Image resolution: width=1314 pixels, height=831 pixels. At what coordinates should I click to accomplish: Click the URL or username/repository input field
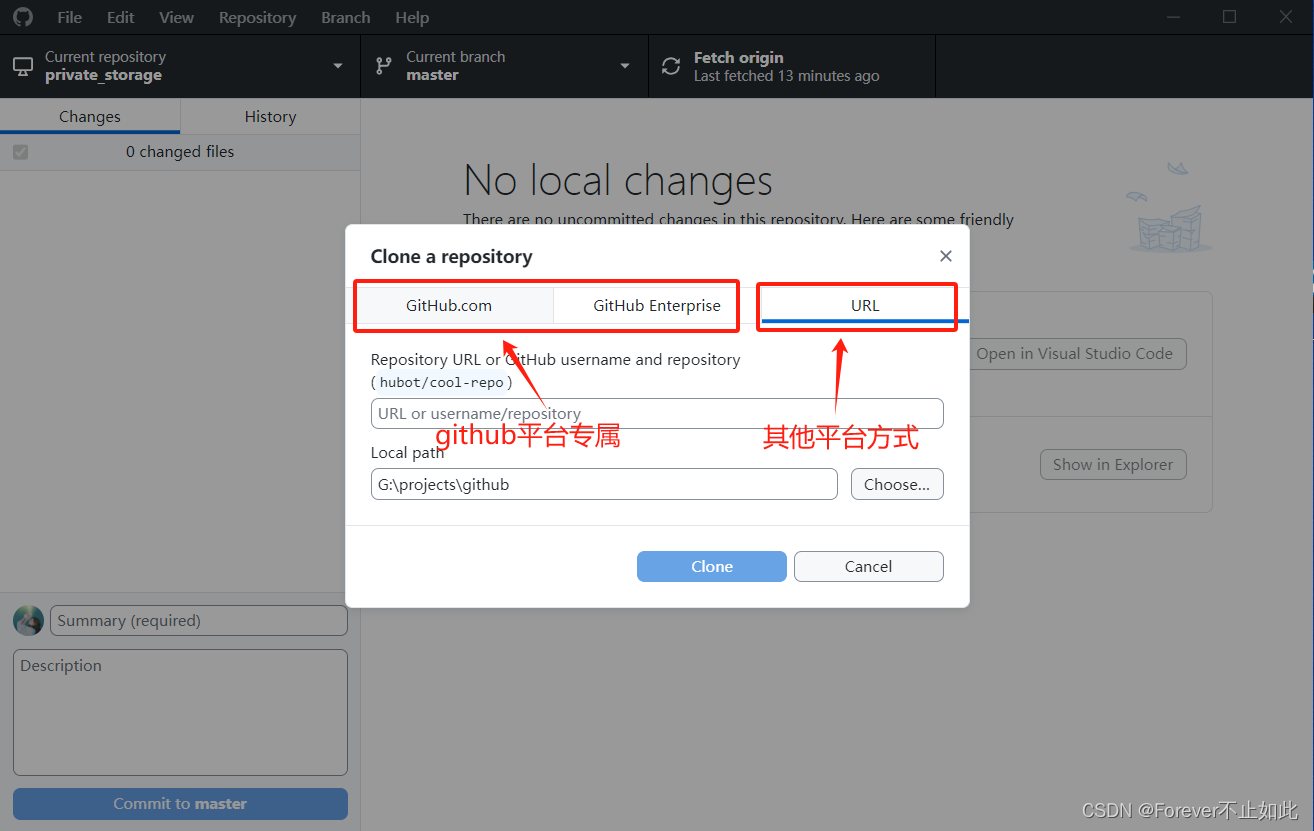point(657,413)
